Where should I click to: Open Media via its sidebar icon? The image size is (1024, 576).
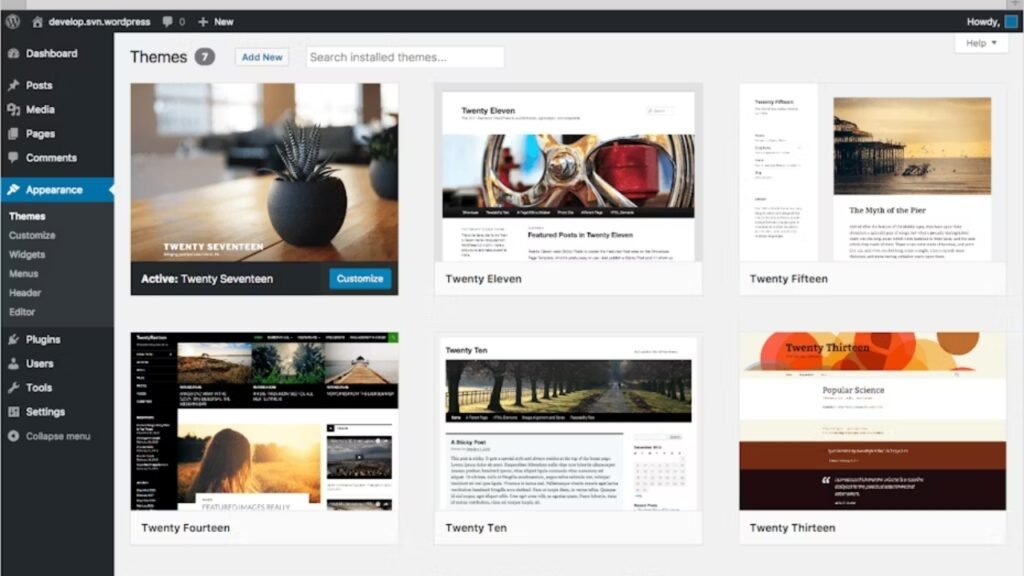[13, 110]
